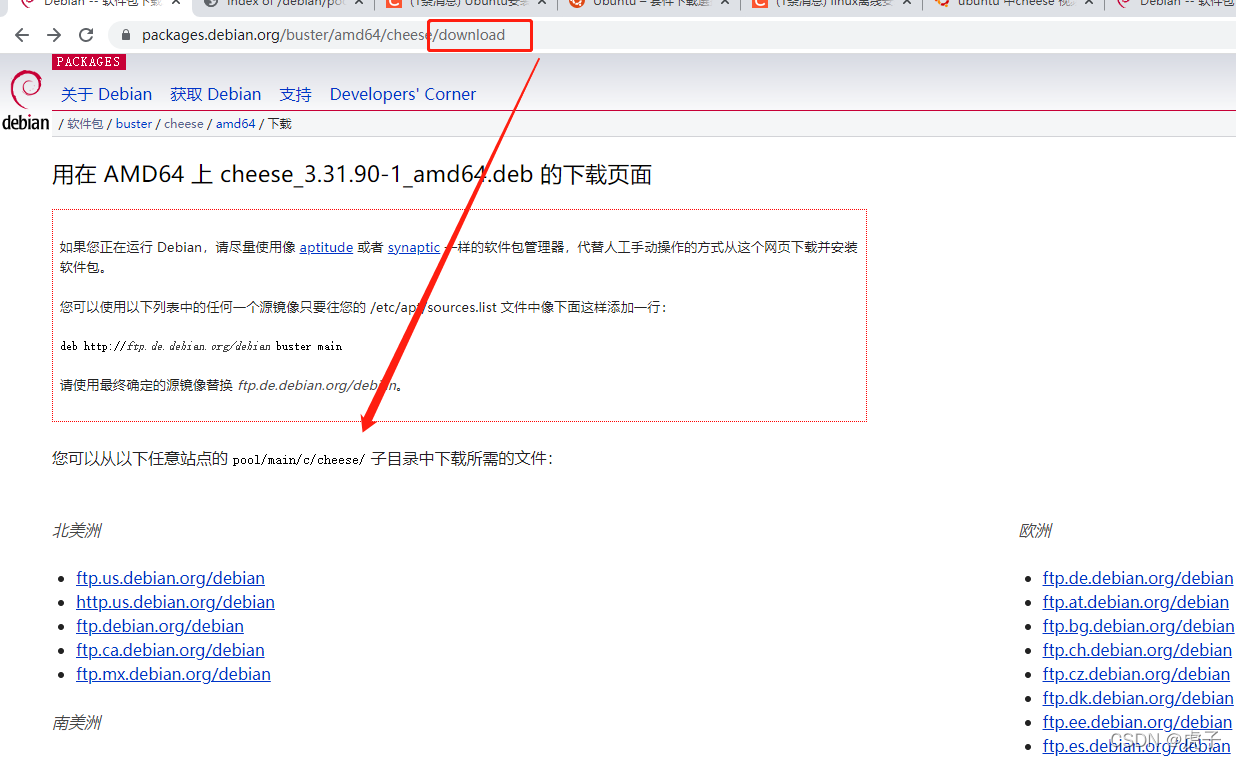Open the ftp.bg.debian.org/debian mirror link
1236x759 pixels.
tap(1139, 626)
